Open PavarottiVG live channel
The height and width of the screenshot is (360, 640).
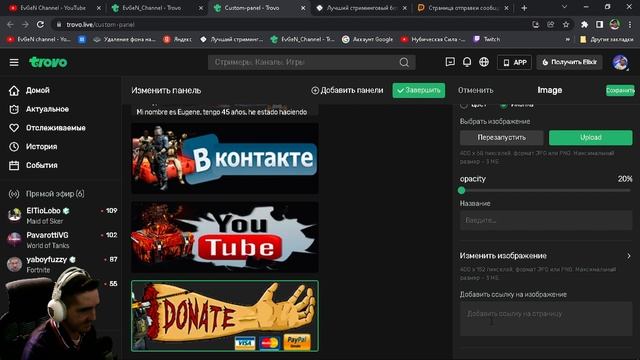coord(62,240)
